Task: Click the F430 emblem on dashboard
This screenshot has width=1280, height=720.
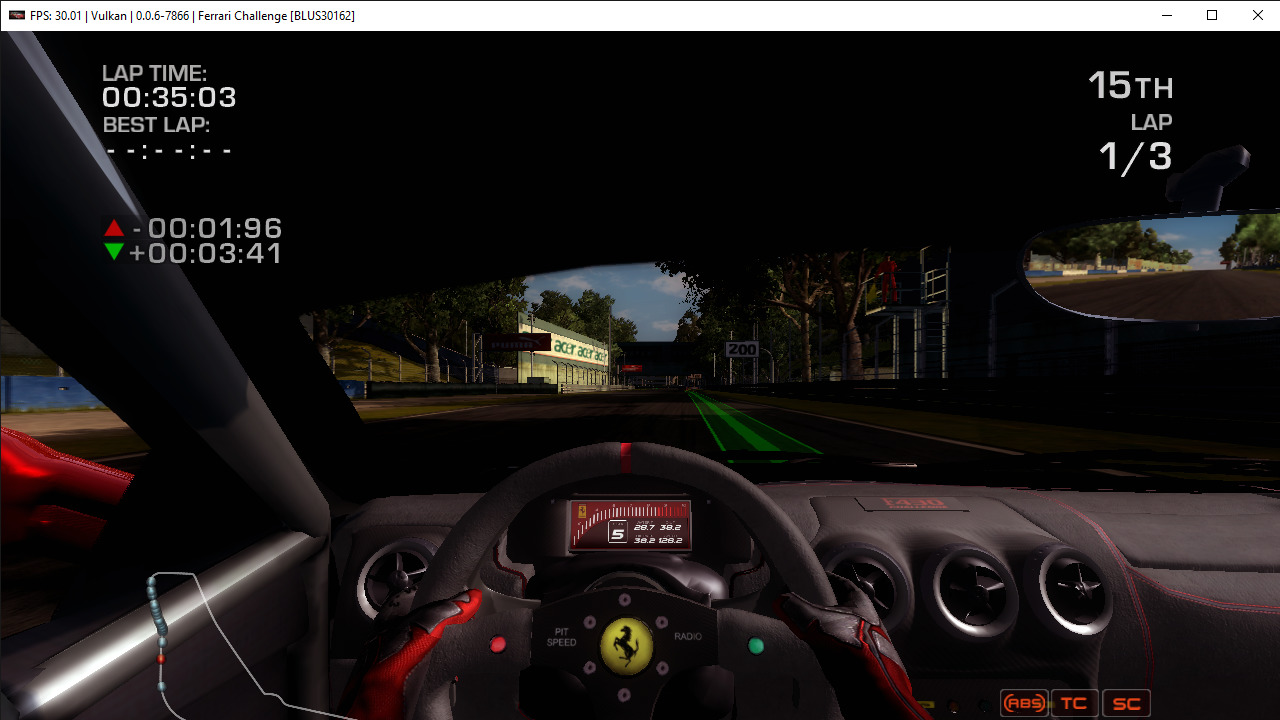Action: pyautogui.click(x=910, y=503)
